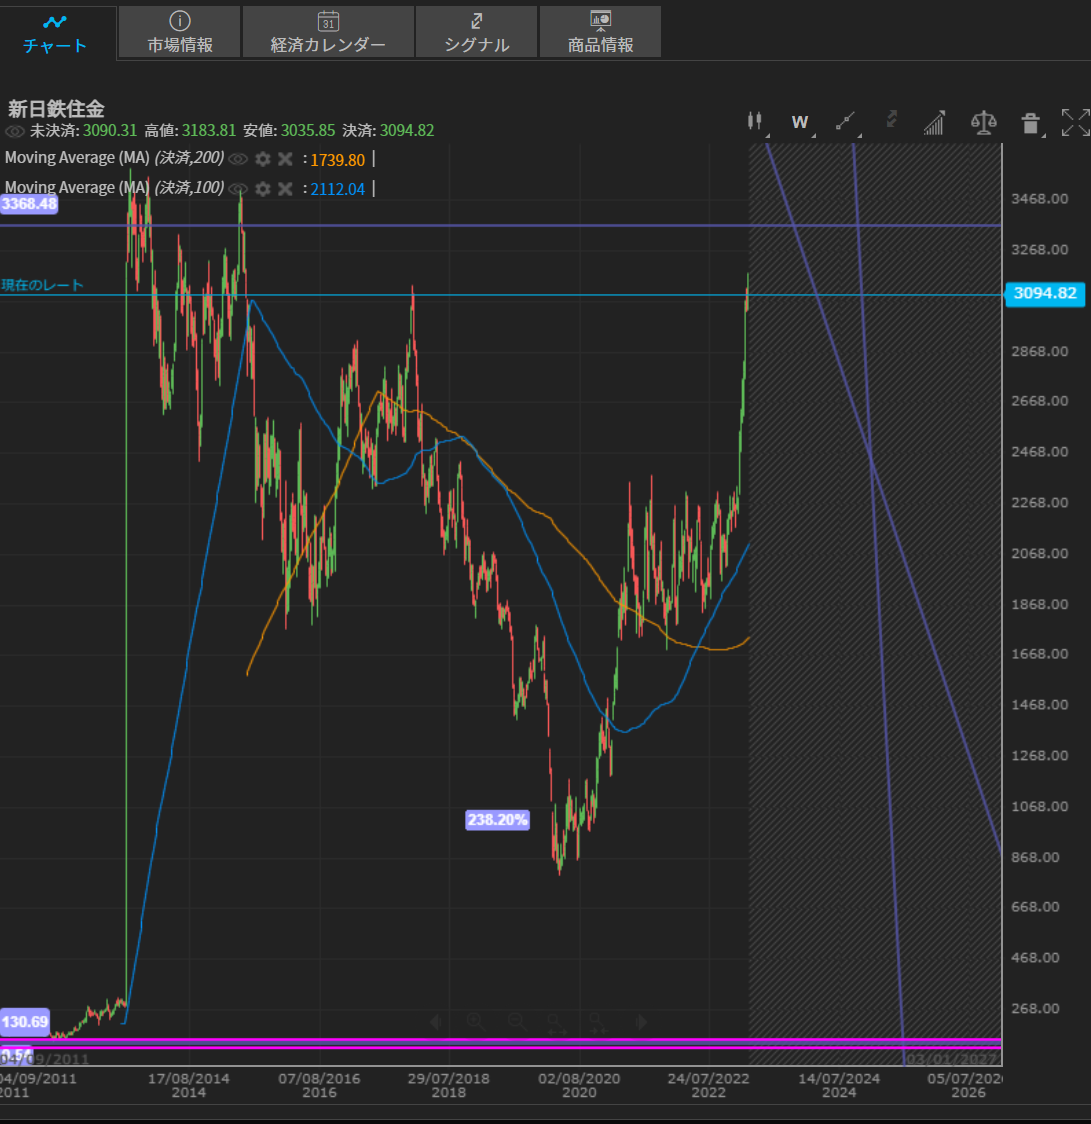Toggle visibility of the price series eye icon
Viewport: 1091px width, 1124px height.
15,131
